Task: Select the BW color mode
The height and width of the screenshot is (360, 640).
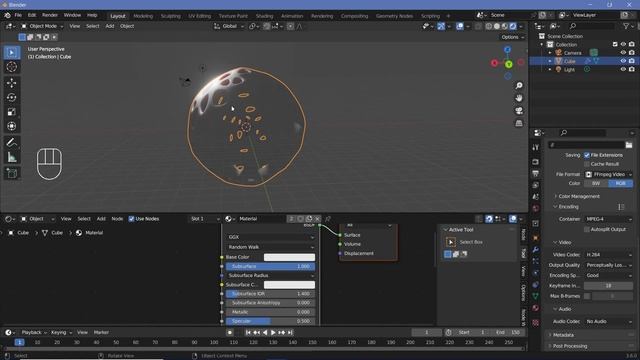Action: click(596, 183)
